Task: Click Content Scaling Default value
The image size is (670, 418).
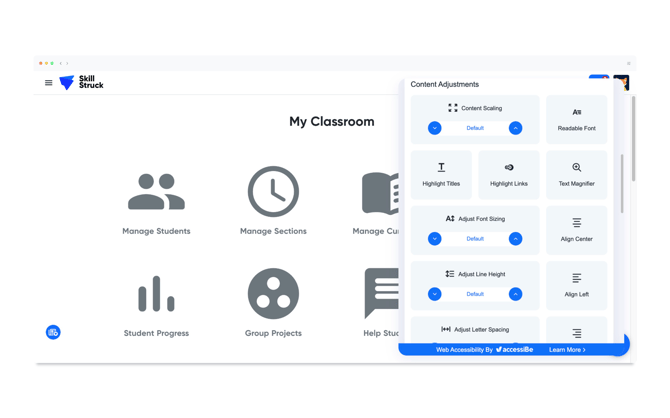Action: pos(475,128)
